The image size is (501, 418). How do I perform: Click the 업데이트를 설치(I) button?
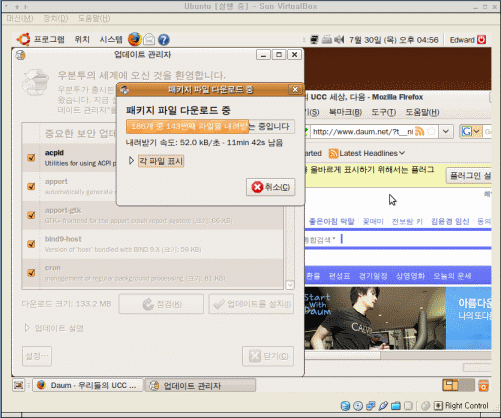click(x=251, y=304)
